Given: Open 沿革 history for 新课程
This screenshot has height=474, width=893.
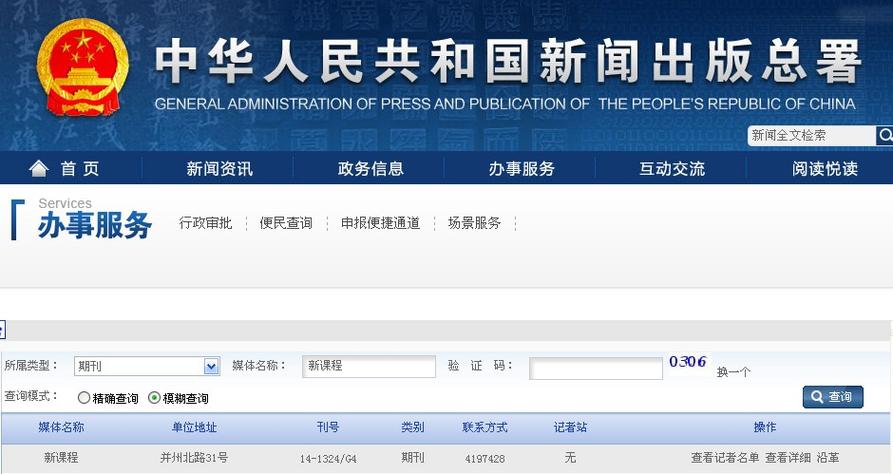Looking at the screenshot, I should click(x=828, y=457).
